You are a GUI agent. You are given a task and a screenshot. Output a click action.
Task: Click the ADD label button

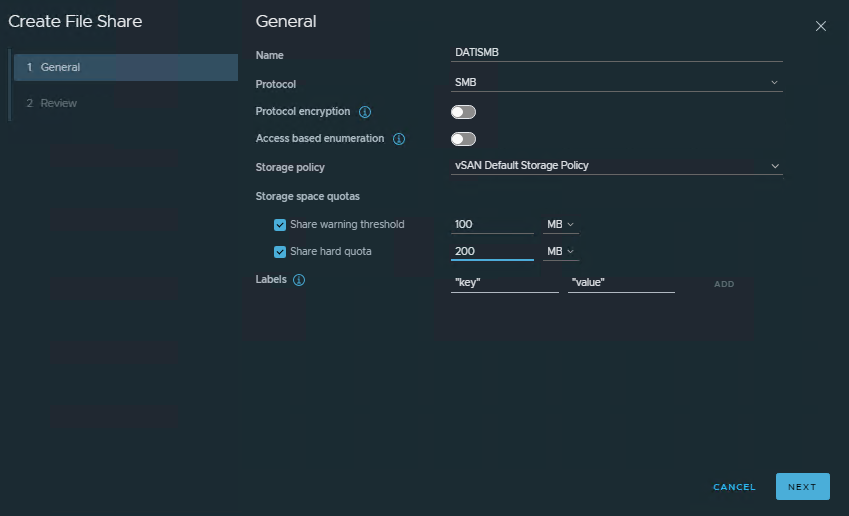(724, 284)
